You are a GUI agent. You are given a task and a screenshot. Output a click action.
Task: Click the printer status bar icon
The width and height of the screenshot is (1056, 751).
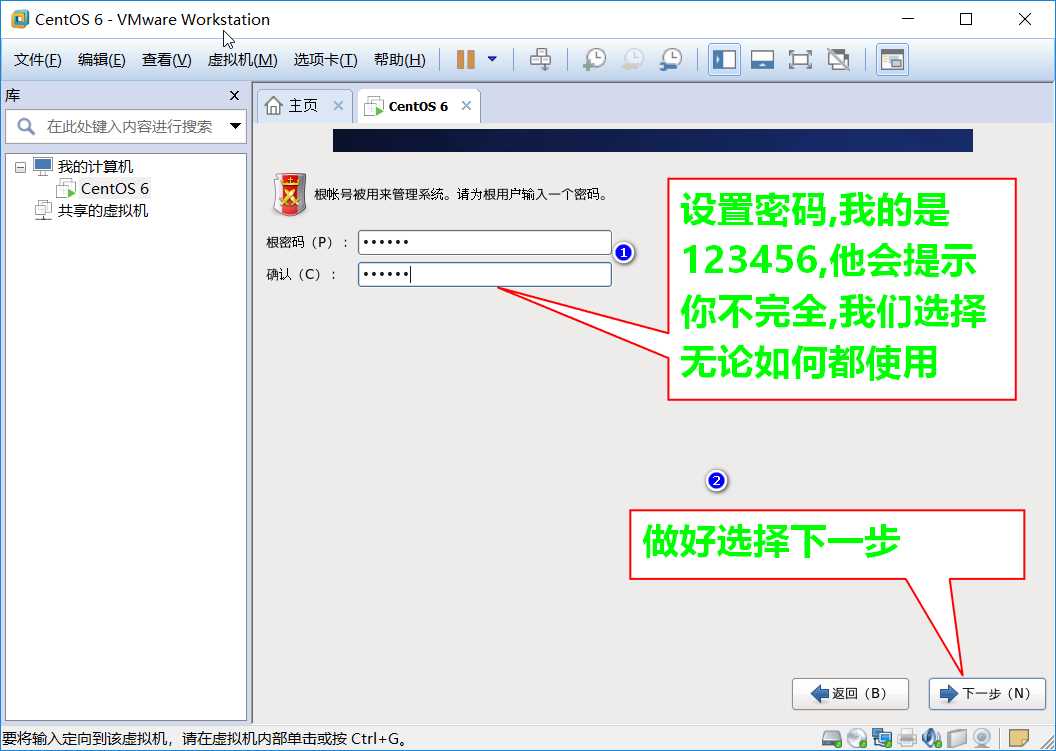(907, 738)
